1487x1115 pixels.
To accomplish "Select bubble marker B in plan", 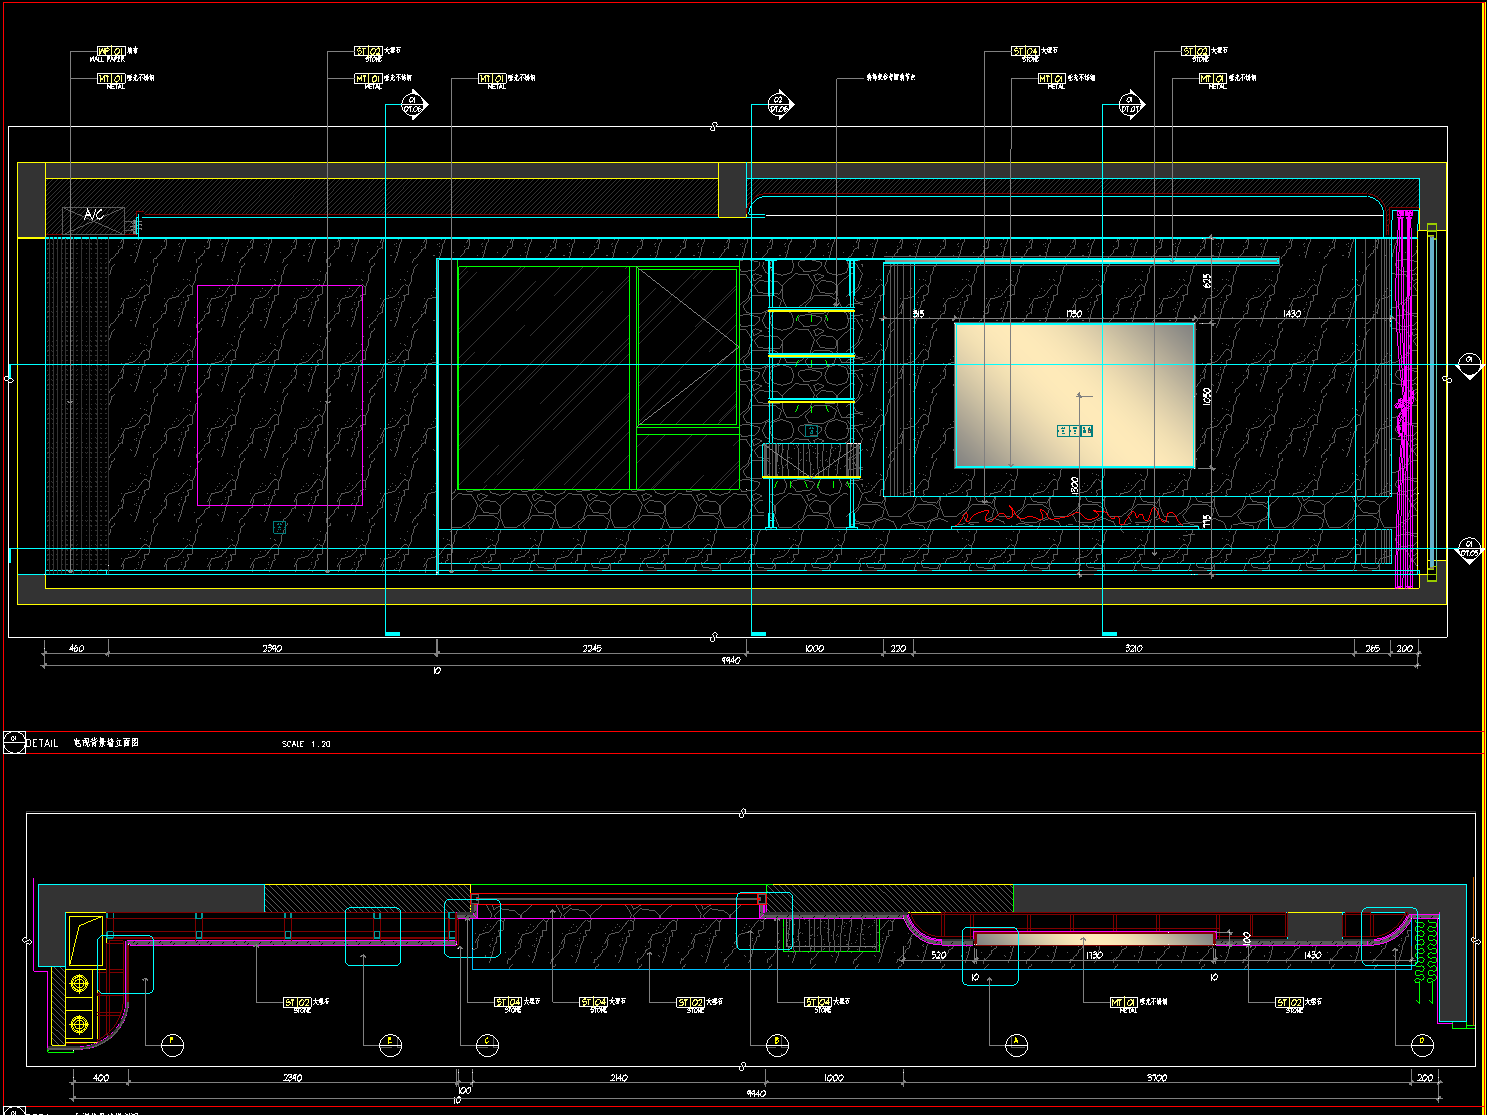I will tap(777, 1045).
